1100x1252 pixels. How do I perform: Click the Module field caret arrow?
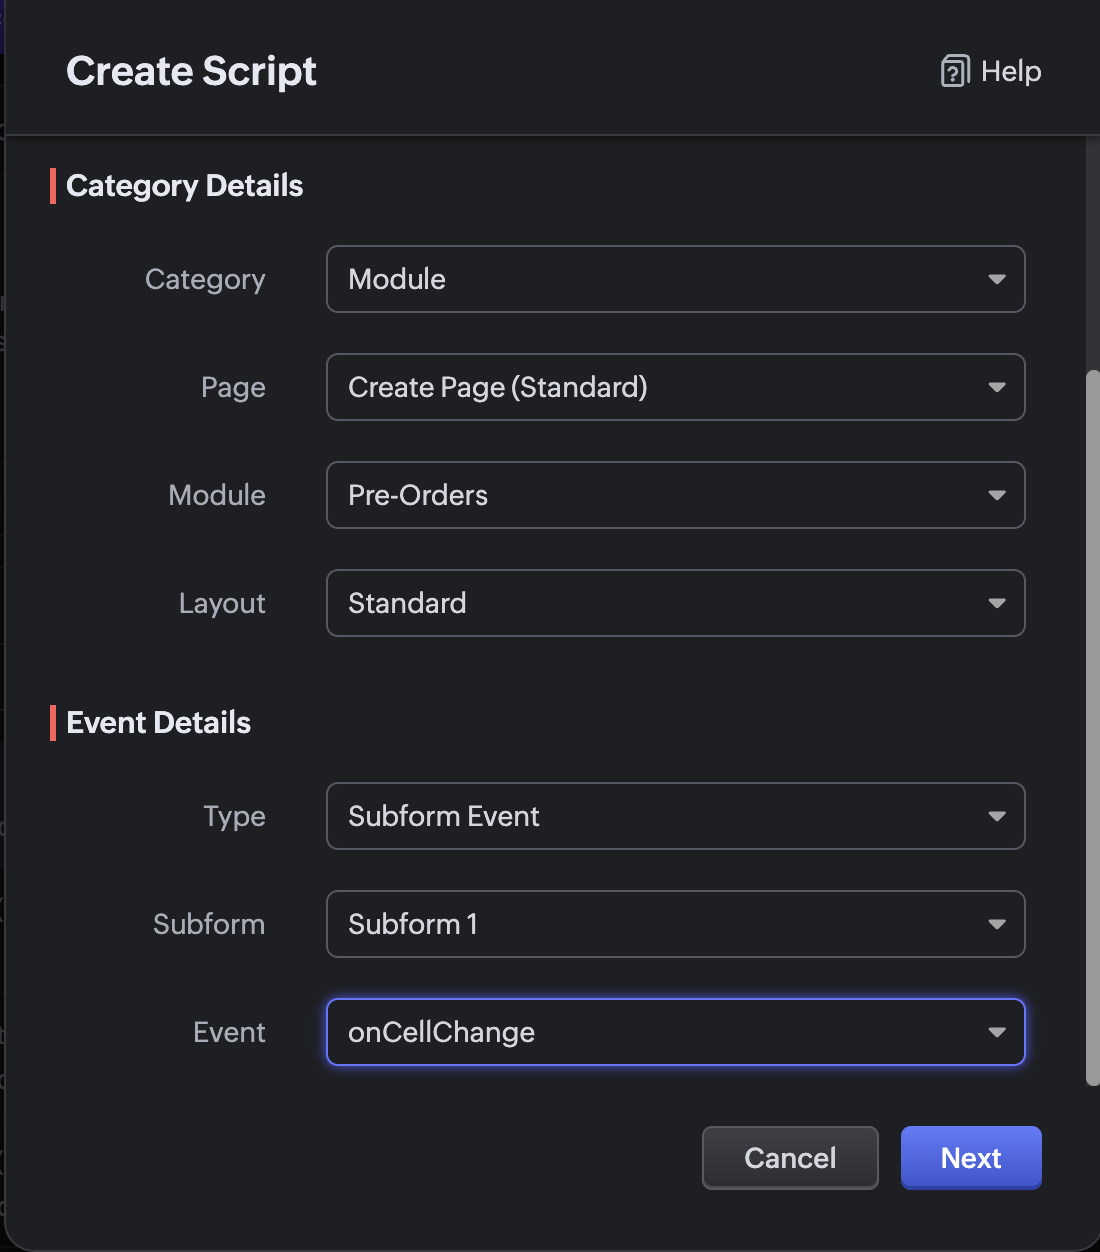click(996, 495)
